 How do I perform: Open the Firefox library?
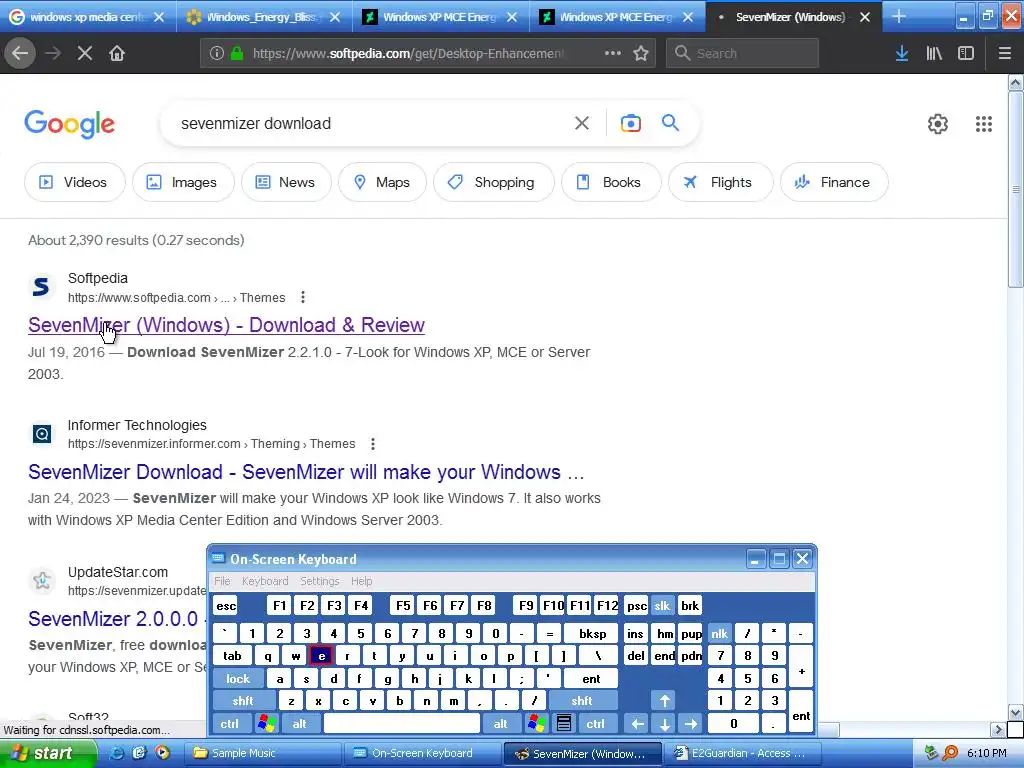coord(934,53)
